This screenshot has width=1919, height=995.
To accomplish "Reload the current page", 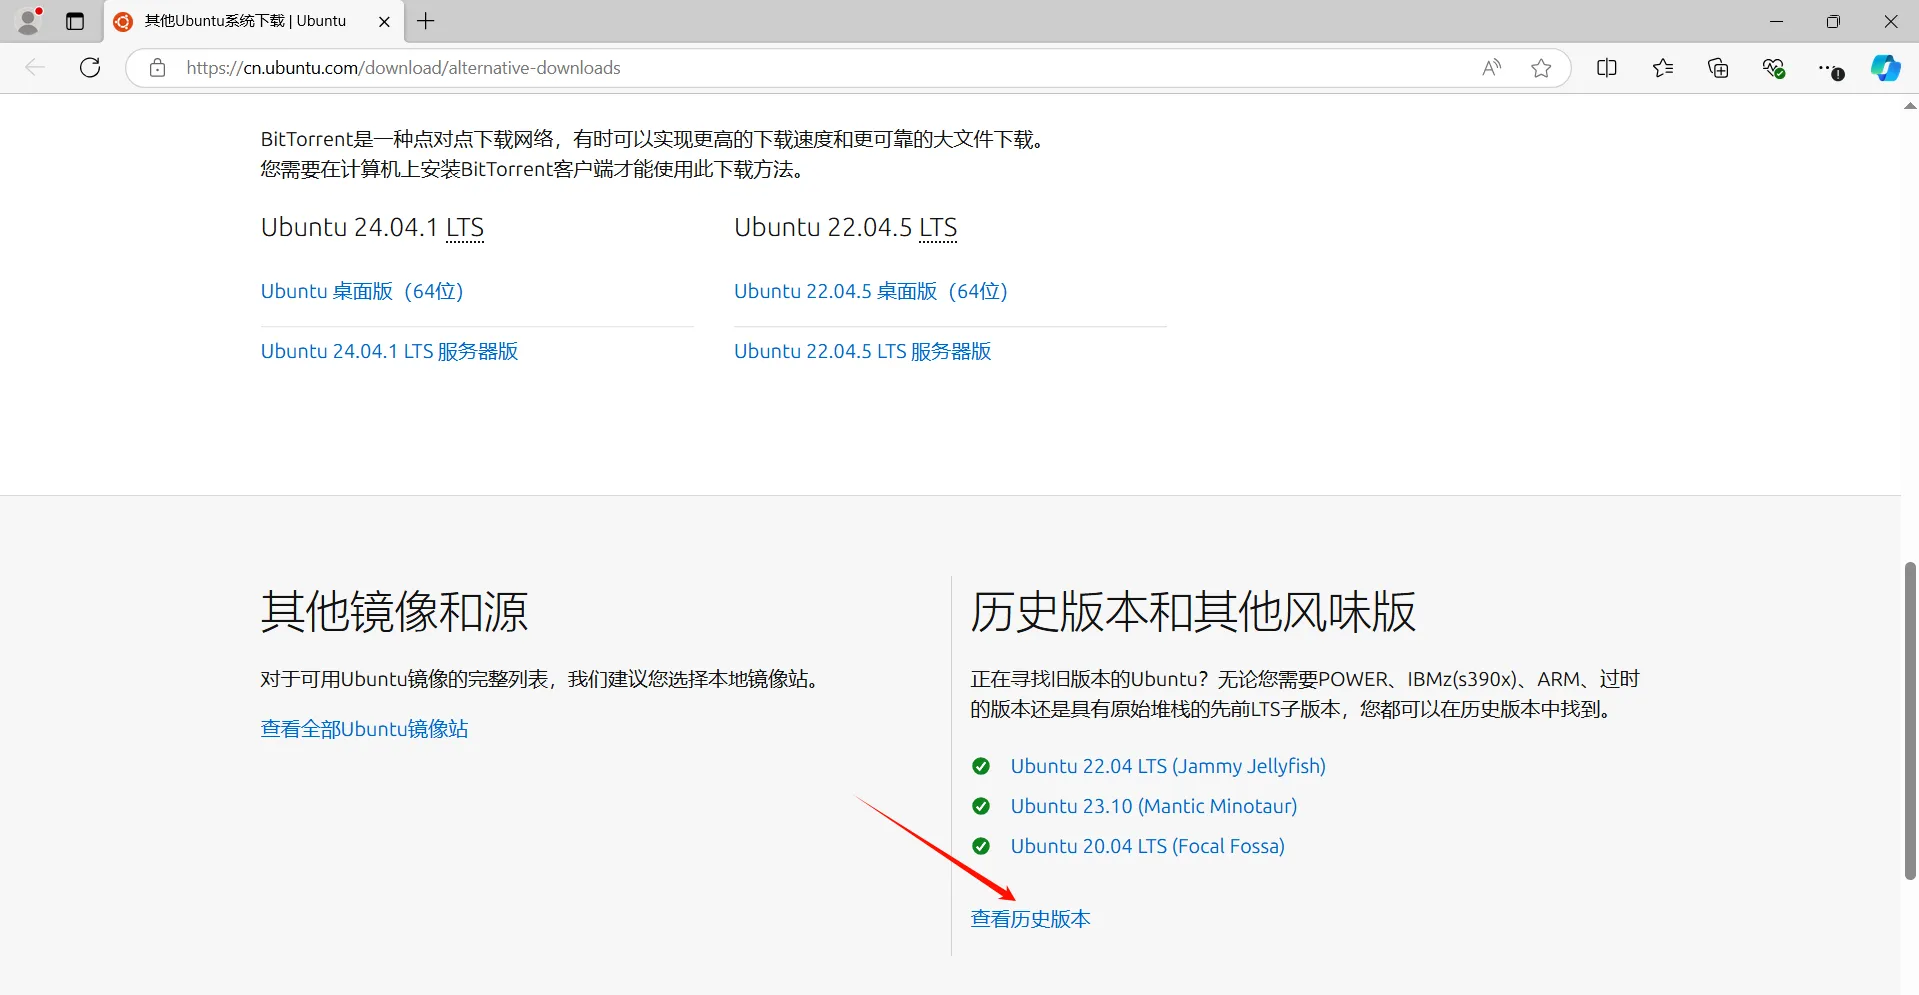I will 89,67.
